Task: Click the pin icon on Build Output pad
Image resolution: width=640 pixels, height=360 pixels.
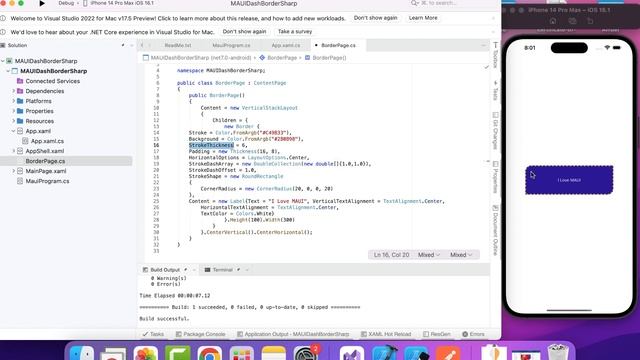Action: [186, 270]
